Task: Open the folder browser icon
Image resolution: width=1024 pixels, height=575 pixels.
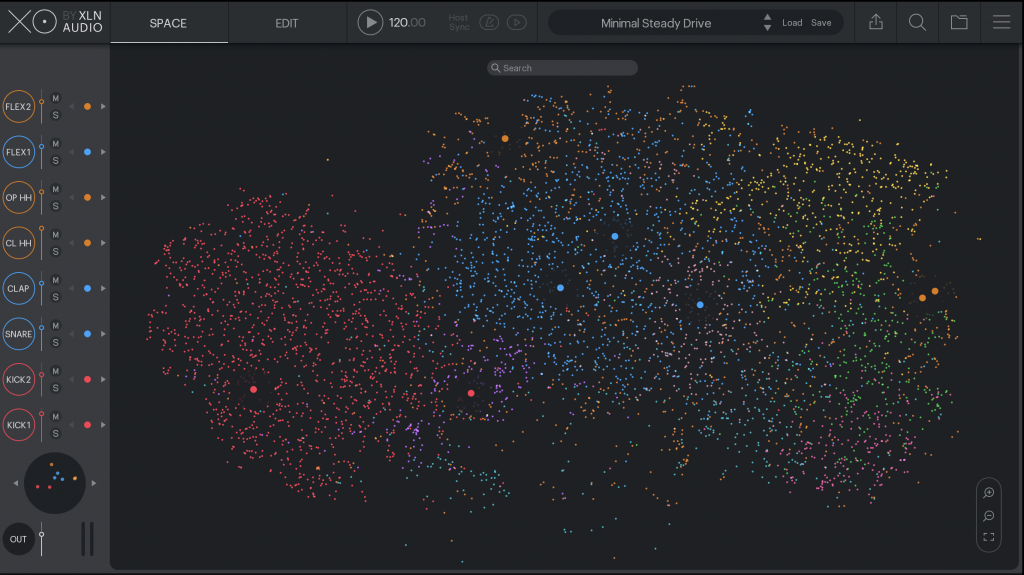Action: [959, 22]
